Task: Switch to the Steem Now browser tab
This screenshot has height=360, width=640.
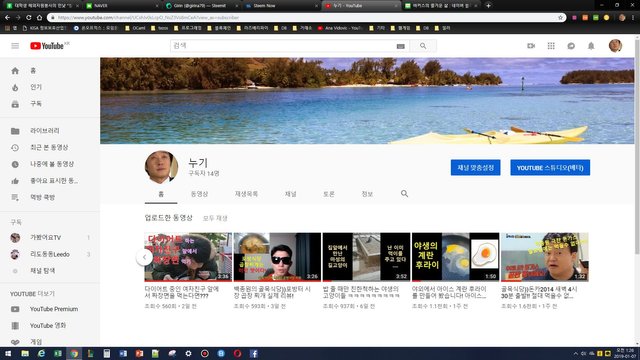Action: tap(282, 6)
